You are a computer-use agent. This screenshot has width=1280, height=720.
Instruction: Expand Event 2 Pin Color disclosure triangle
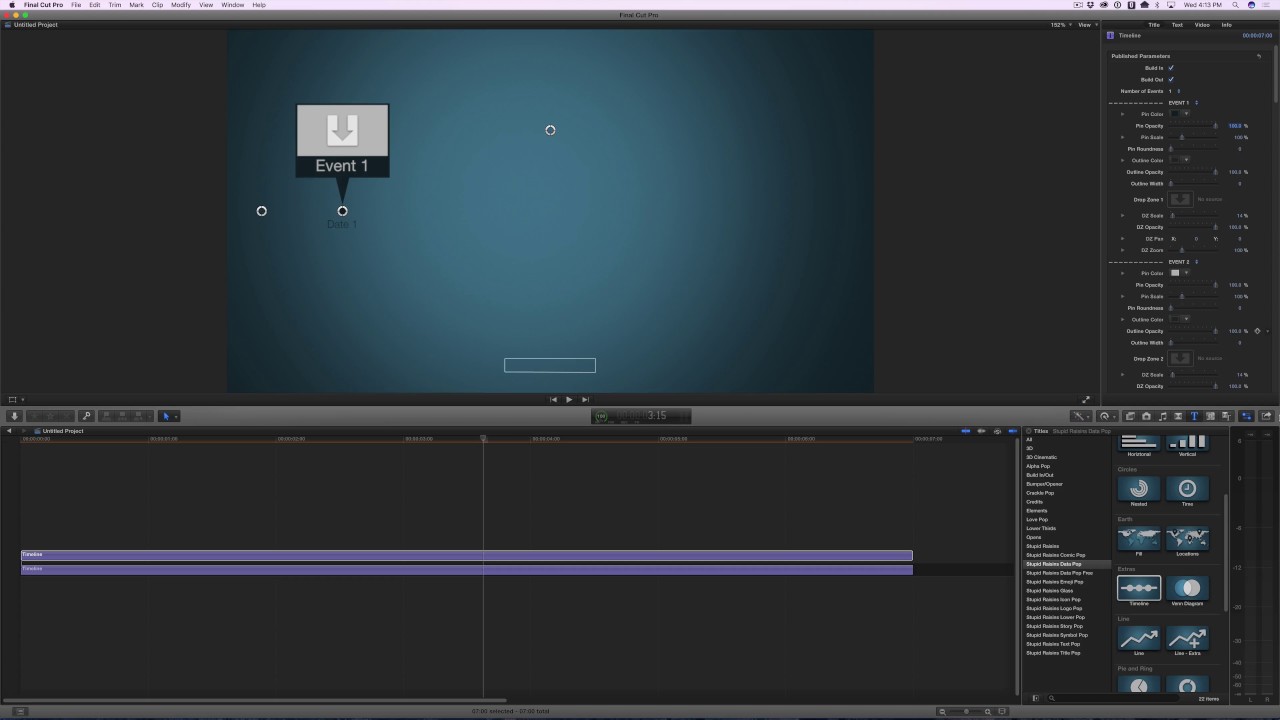tap(1122, 273)
